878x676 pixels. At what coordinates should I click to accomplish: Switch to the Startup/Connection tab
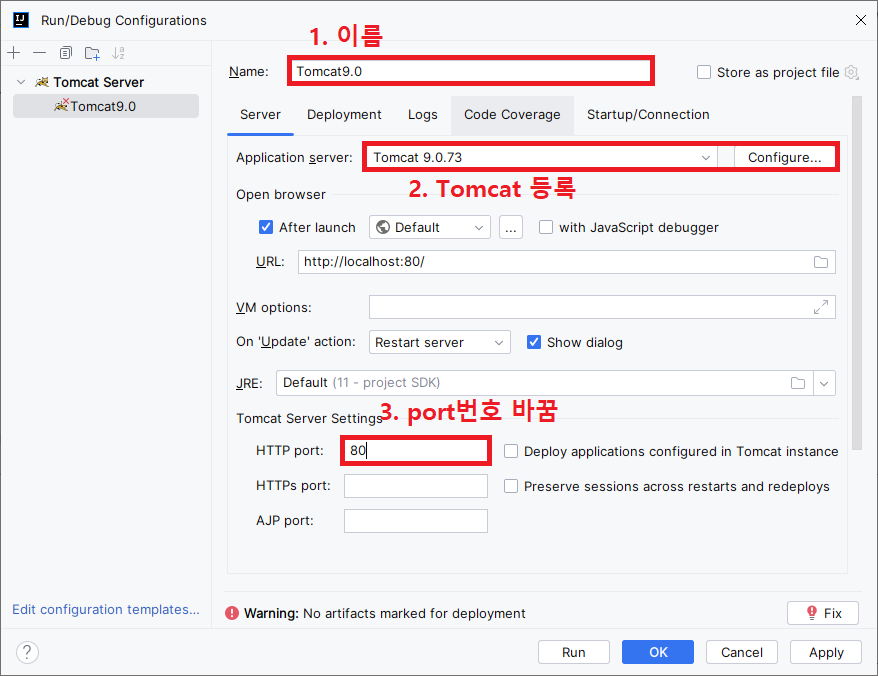click(648, 115)
